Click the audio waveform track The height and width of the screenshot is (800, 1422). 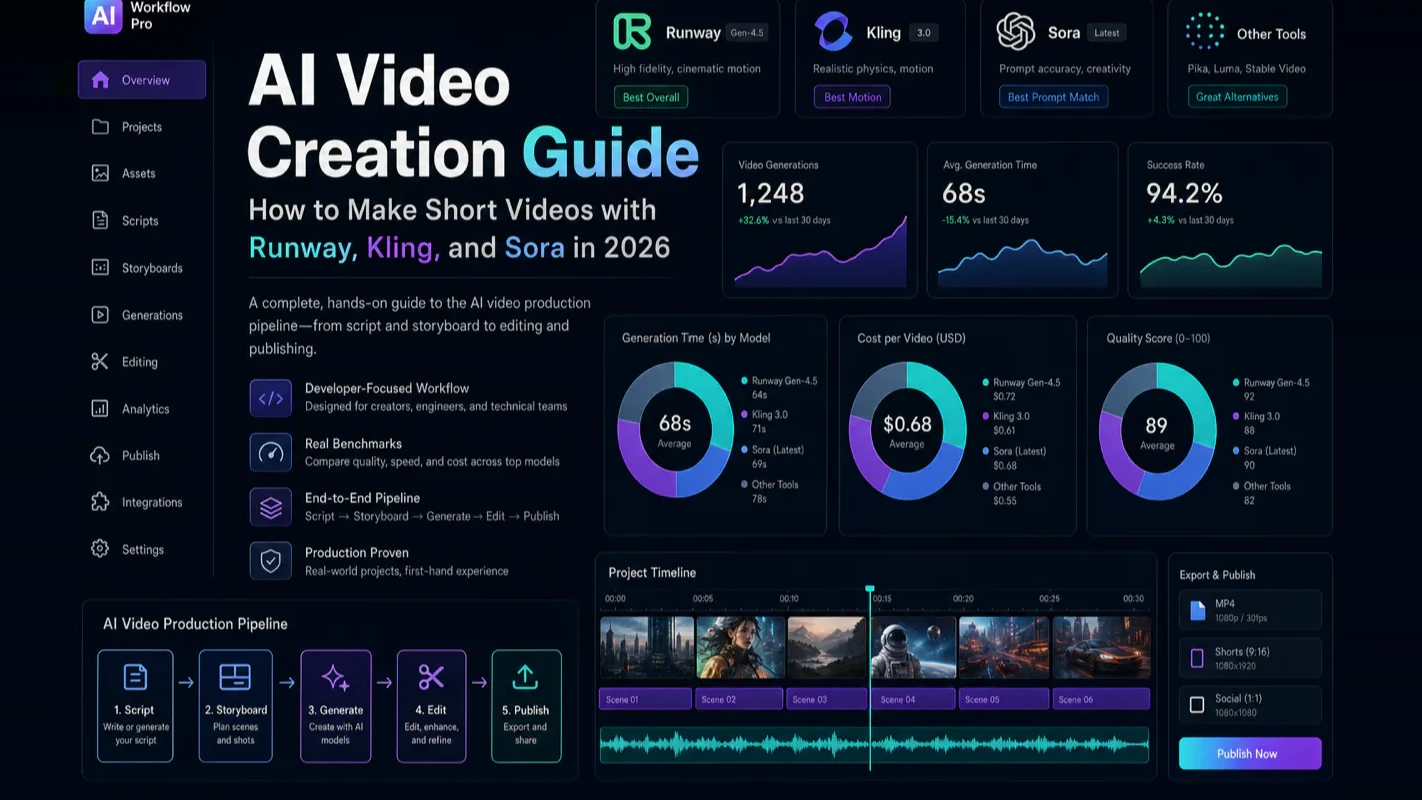[874, 745]
